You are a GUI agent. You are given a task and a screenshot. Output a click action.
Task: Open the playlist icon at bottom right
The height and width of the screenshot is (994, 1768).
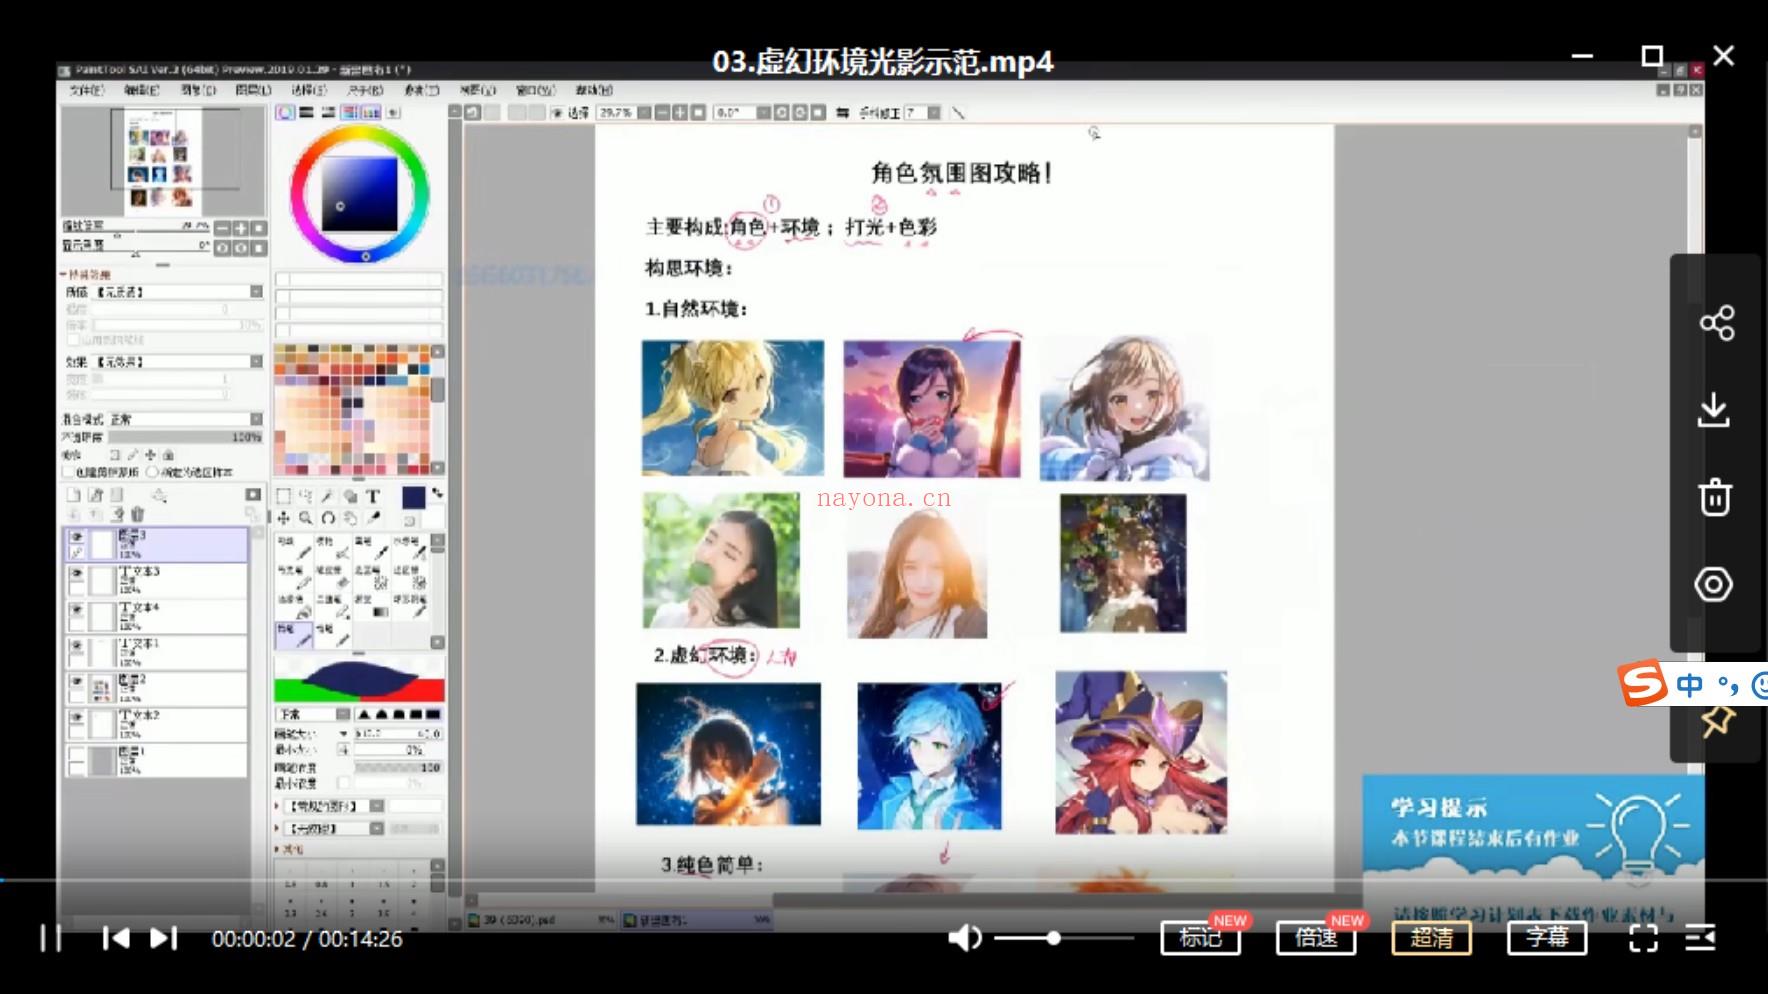coord(1701,938)
